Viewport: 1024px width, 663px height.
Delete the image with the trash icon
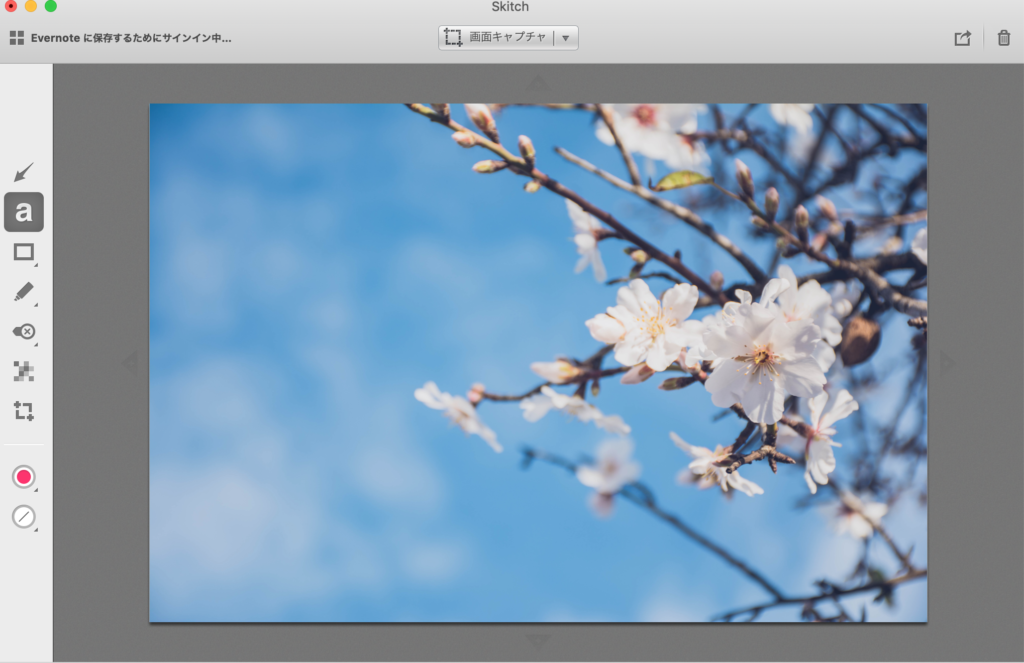point(1003,38)
